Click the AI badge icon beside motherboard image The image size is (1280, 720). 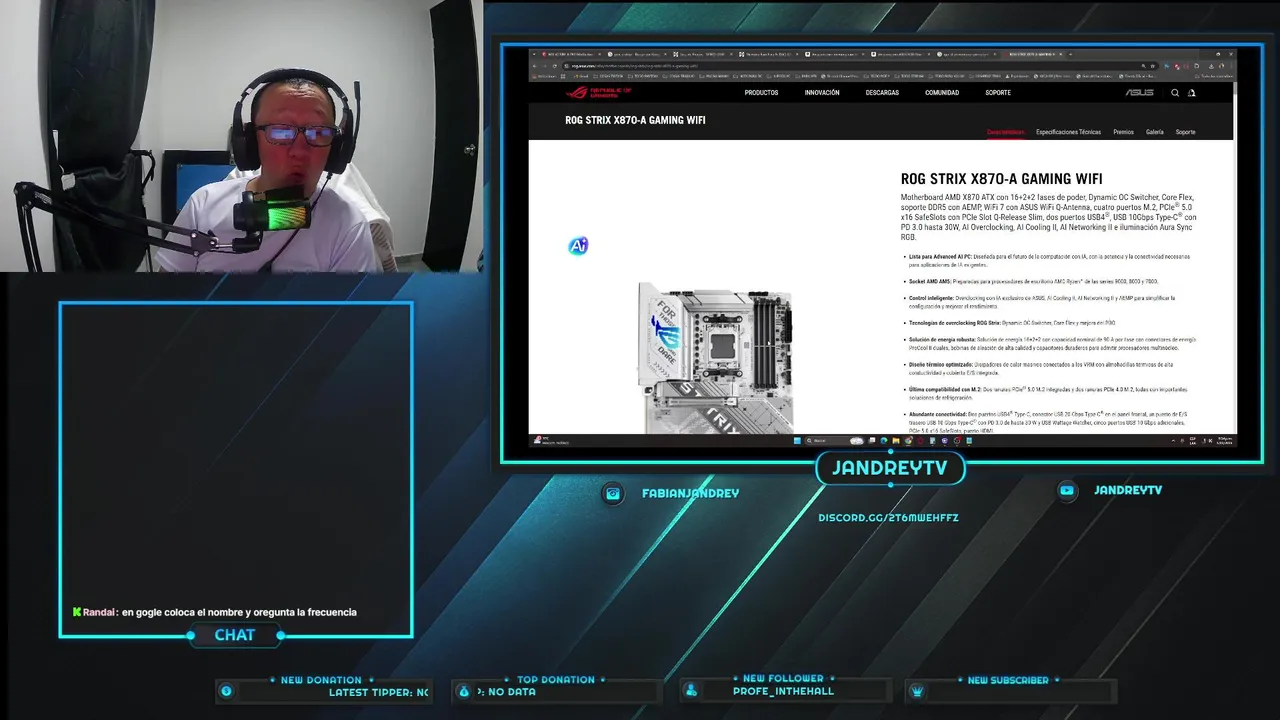(578, 246)
